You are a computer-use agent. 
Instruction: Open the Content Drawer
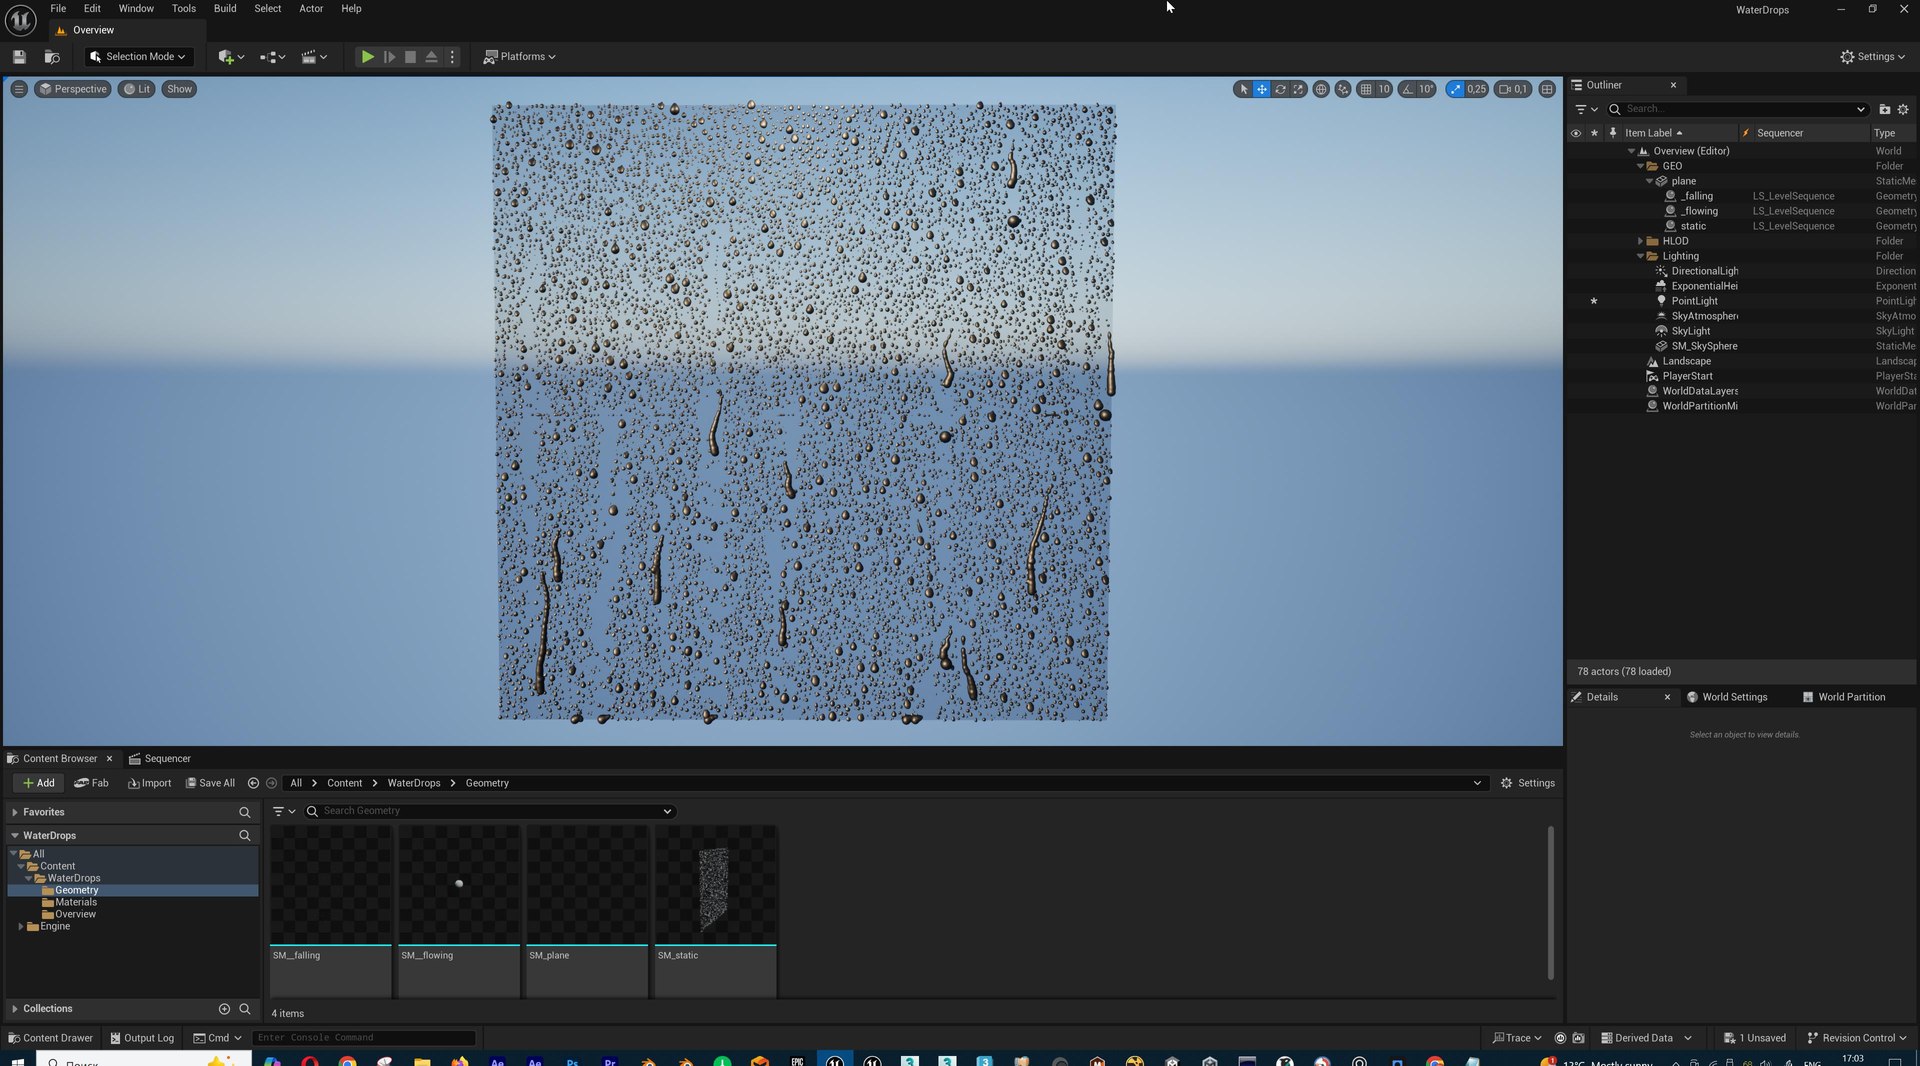coord(50,1038)
